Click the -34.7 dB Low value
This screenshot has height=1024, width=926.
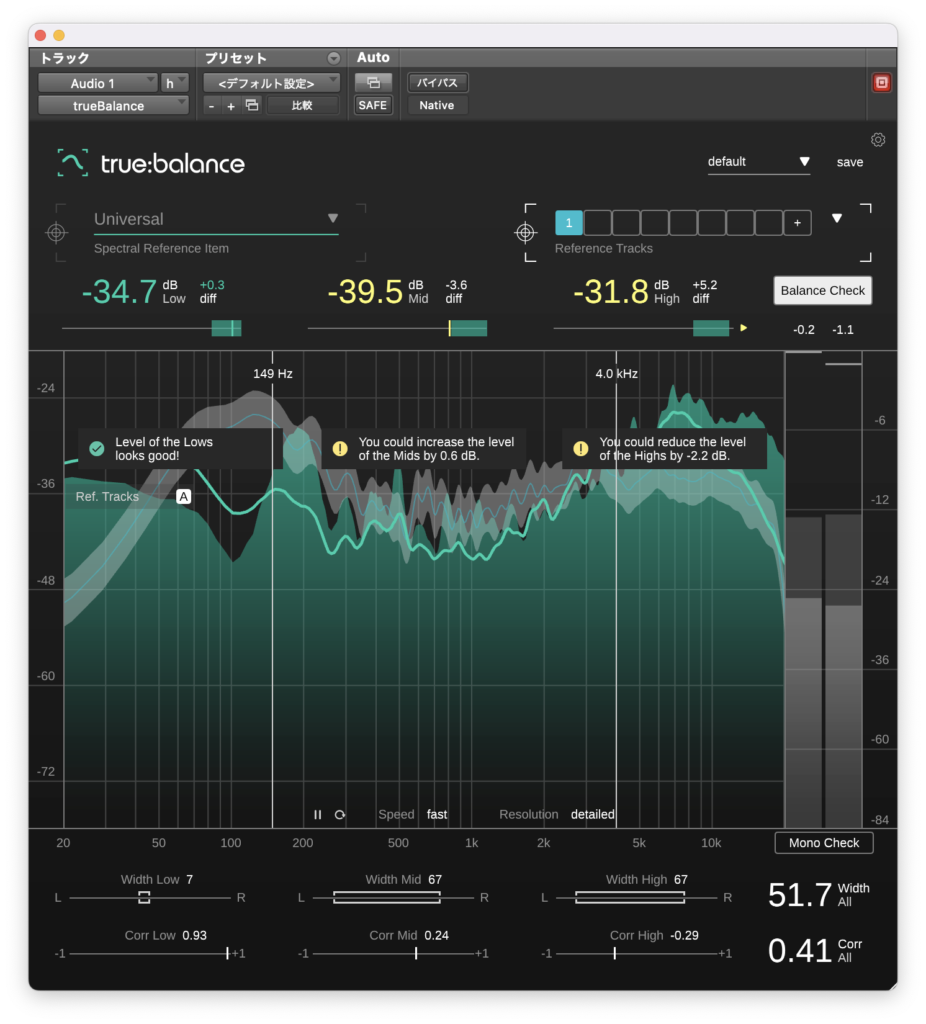click(x=120, y=291)
